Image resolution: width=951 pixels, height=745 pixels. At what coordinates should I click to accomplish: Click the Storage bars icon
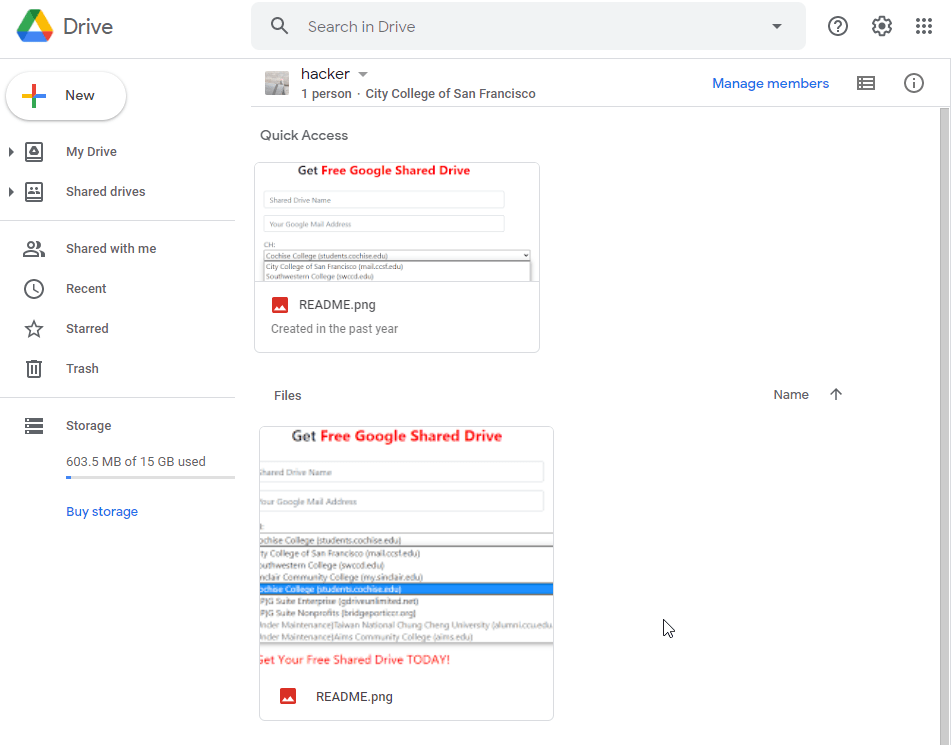[x=34, y=426]
